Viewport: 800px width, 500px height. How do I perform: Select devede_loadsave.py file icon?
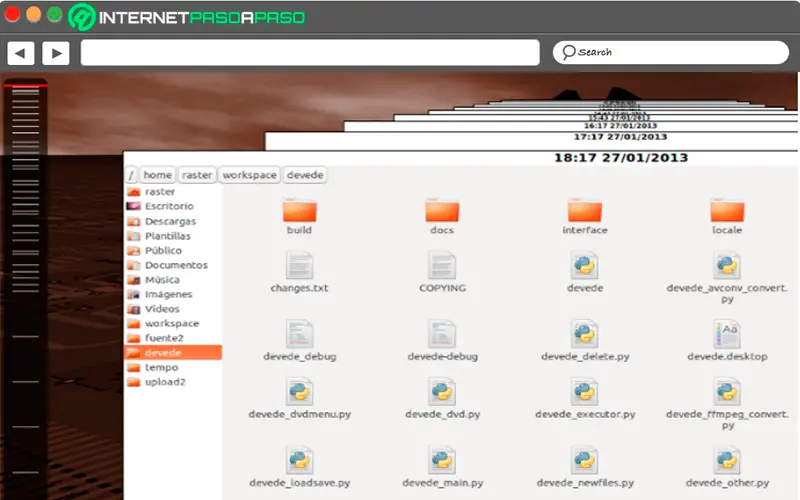click(299, 460)
